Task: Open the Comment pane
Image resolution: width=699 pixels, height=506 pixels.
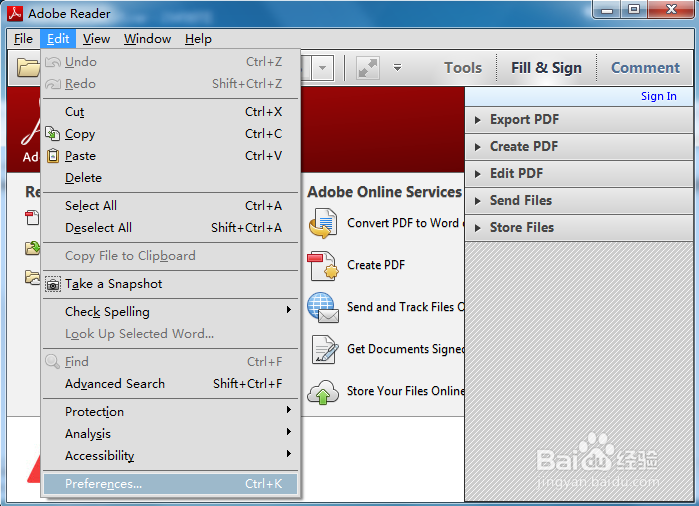Action: point(646,68)
